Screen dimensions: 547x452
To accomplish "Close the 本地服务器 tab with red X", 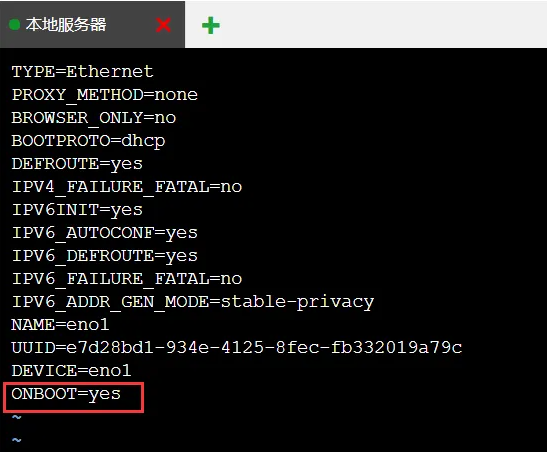I will pos(163,25).
